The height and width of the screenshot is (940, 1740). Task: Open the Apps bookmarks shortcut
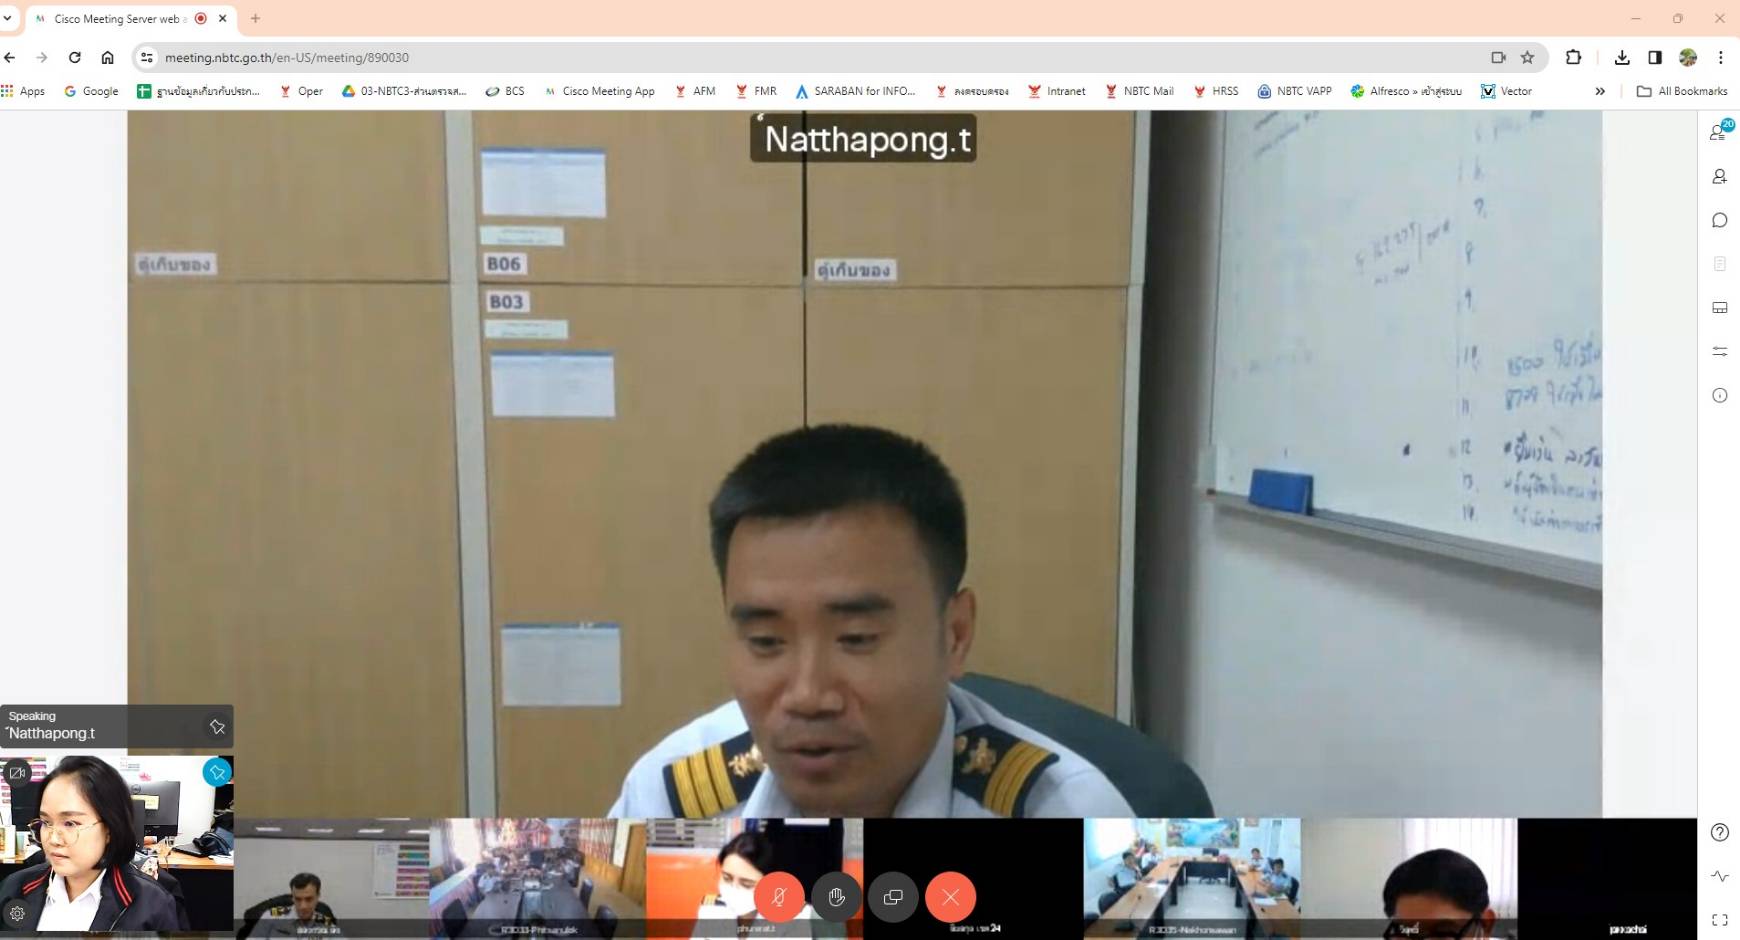tap(23, 91)
